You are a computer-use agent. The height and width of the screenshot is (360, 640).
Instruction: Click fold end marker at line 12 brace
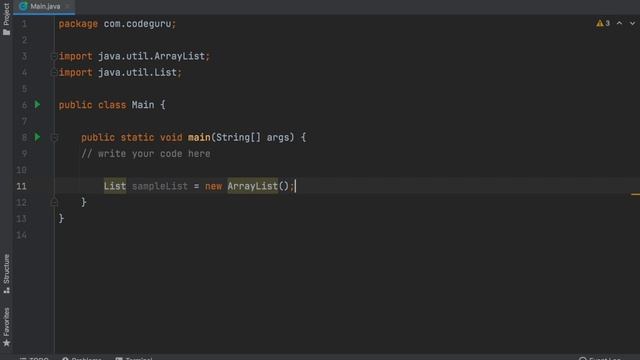pyautogui.click(x=54, y=202)
